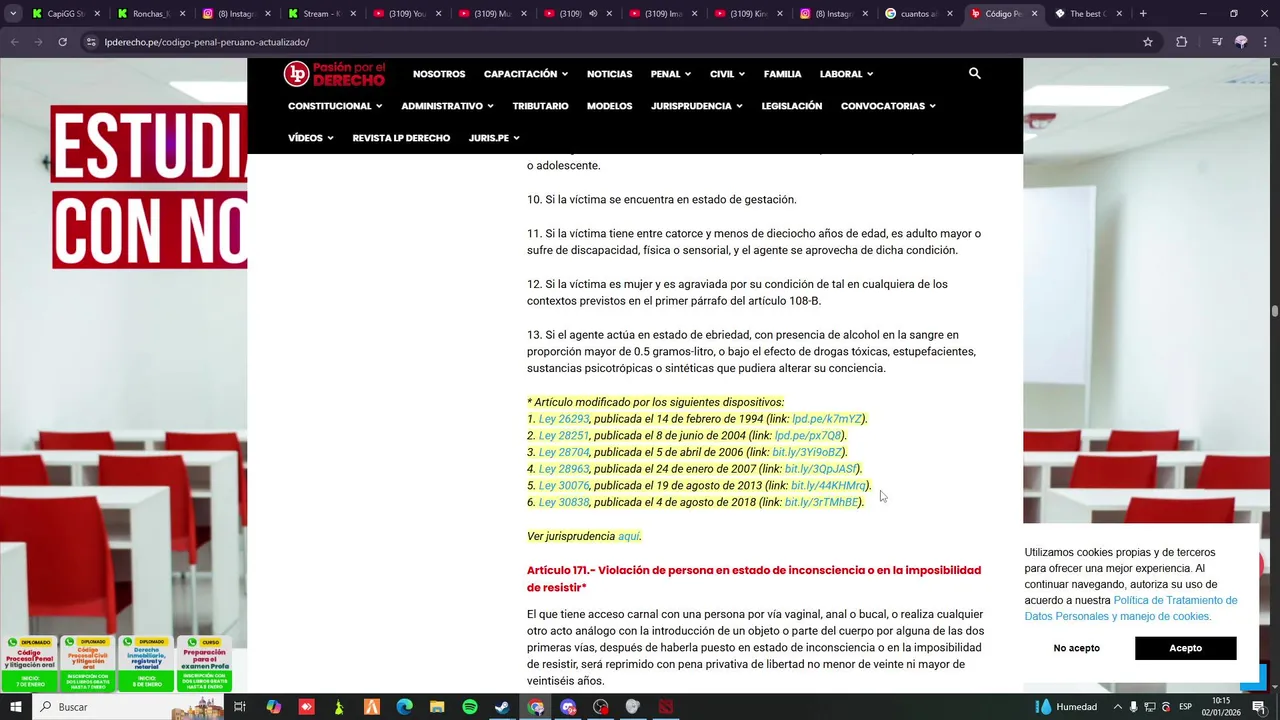
Task: View site information icon in address bar
Action: pyautogui.click(x=91, y=42)
